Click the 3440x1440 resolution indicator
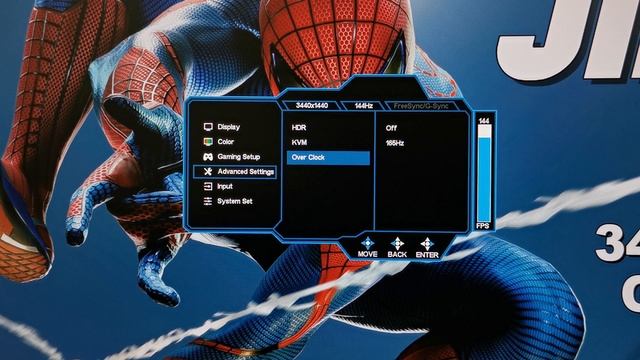This screenshot has width=640, height=360. click(x=312, y=106)
